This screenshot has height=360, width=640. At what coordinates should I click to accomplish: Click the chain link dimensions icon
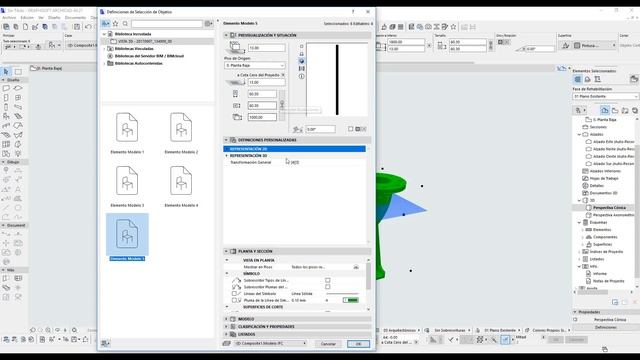coord(282,104)
